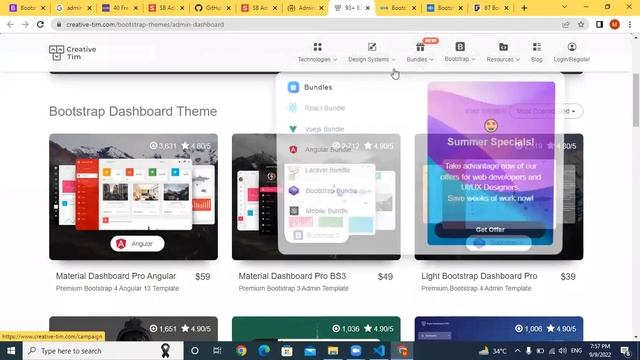Select Bootstrap Bundle menu entry

point(323,191)
